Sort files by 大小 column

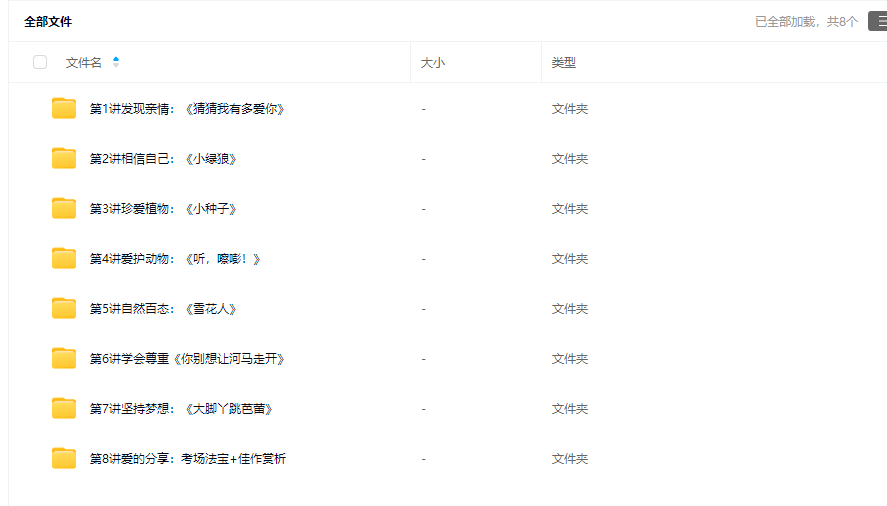point(433,63)
